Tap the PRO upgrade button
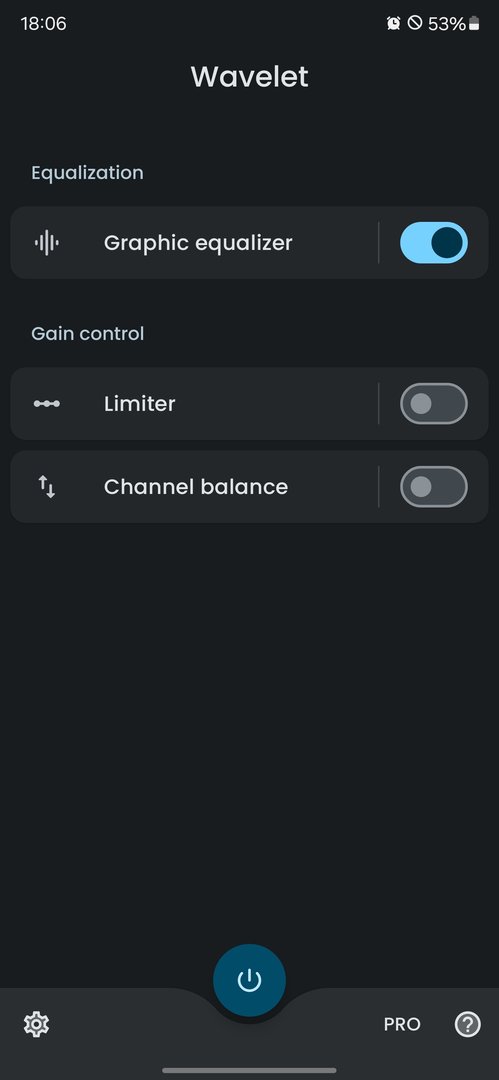This screenshot has height=1080, width=499. [x=402, y=1024]
